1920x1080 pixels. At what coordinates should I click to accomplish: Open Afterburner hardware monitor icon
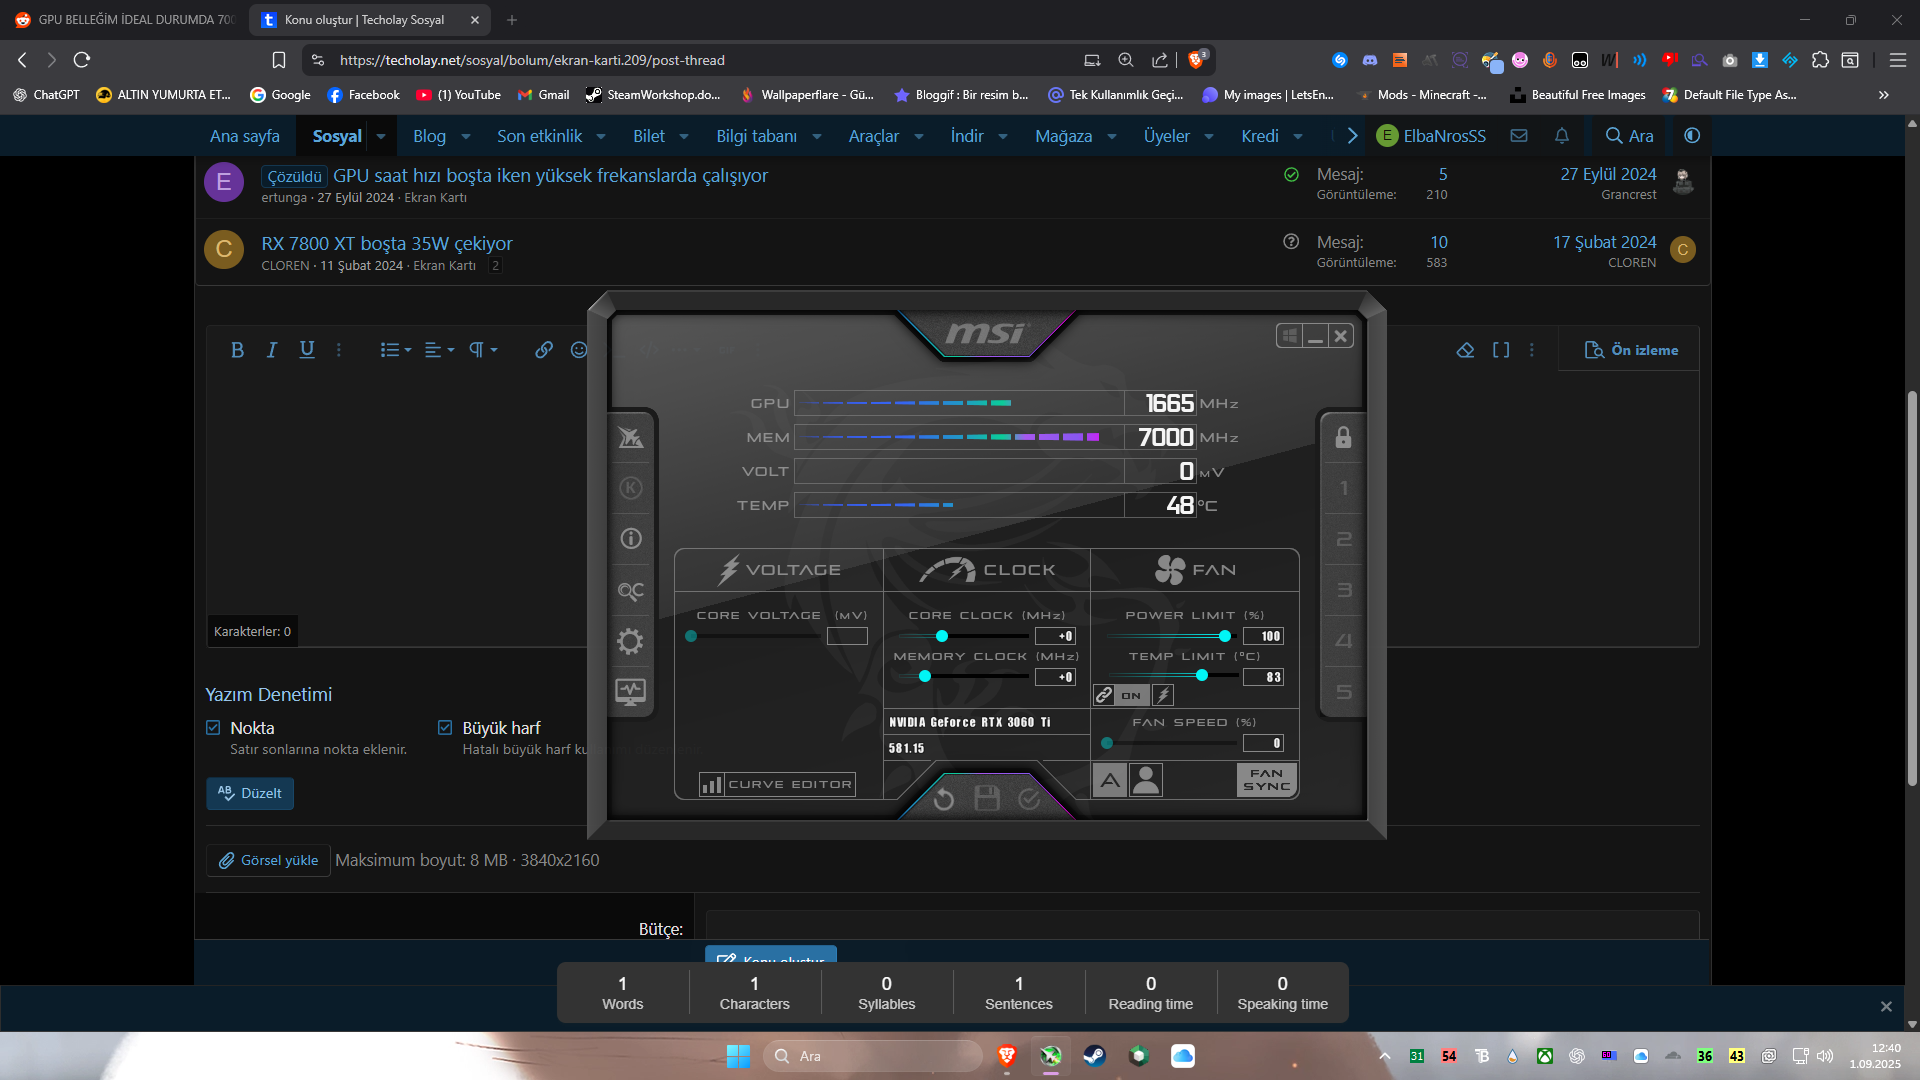pyautogui.click(x=631, y=692)
